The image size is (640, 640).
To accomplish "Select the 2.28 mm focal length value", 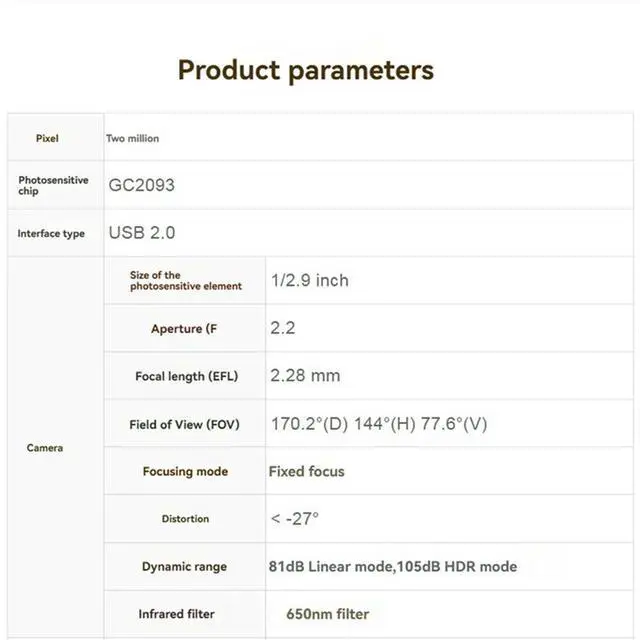I will (x=305, y=376).
